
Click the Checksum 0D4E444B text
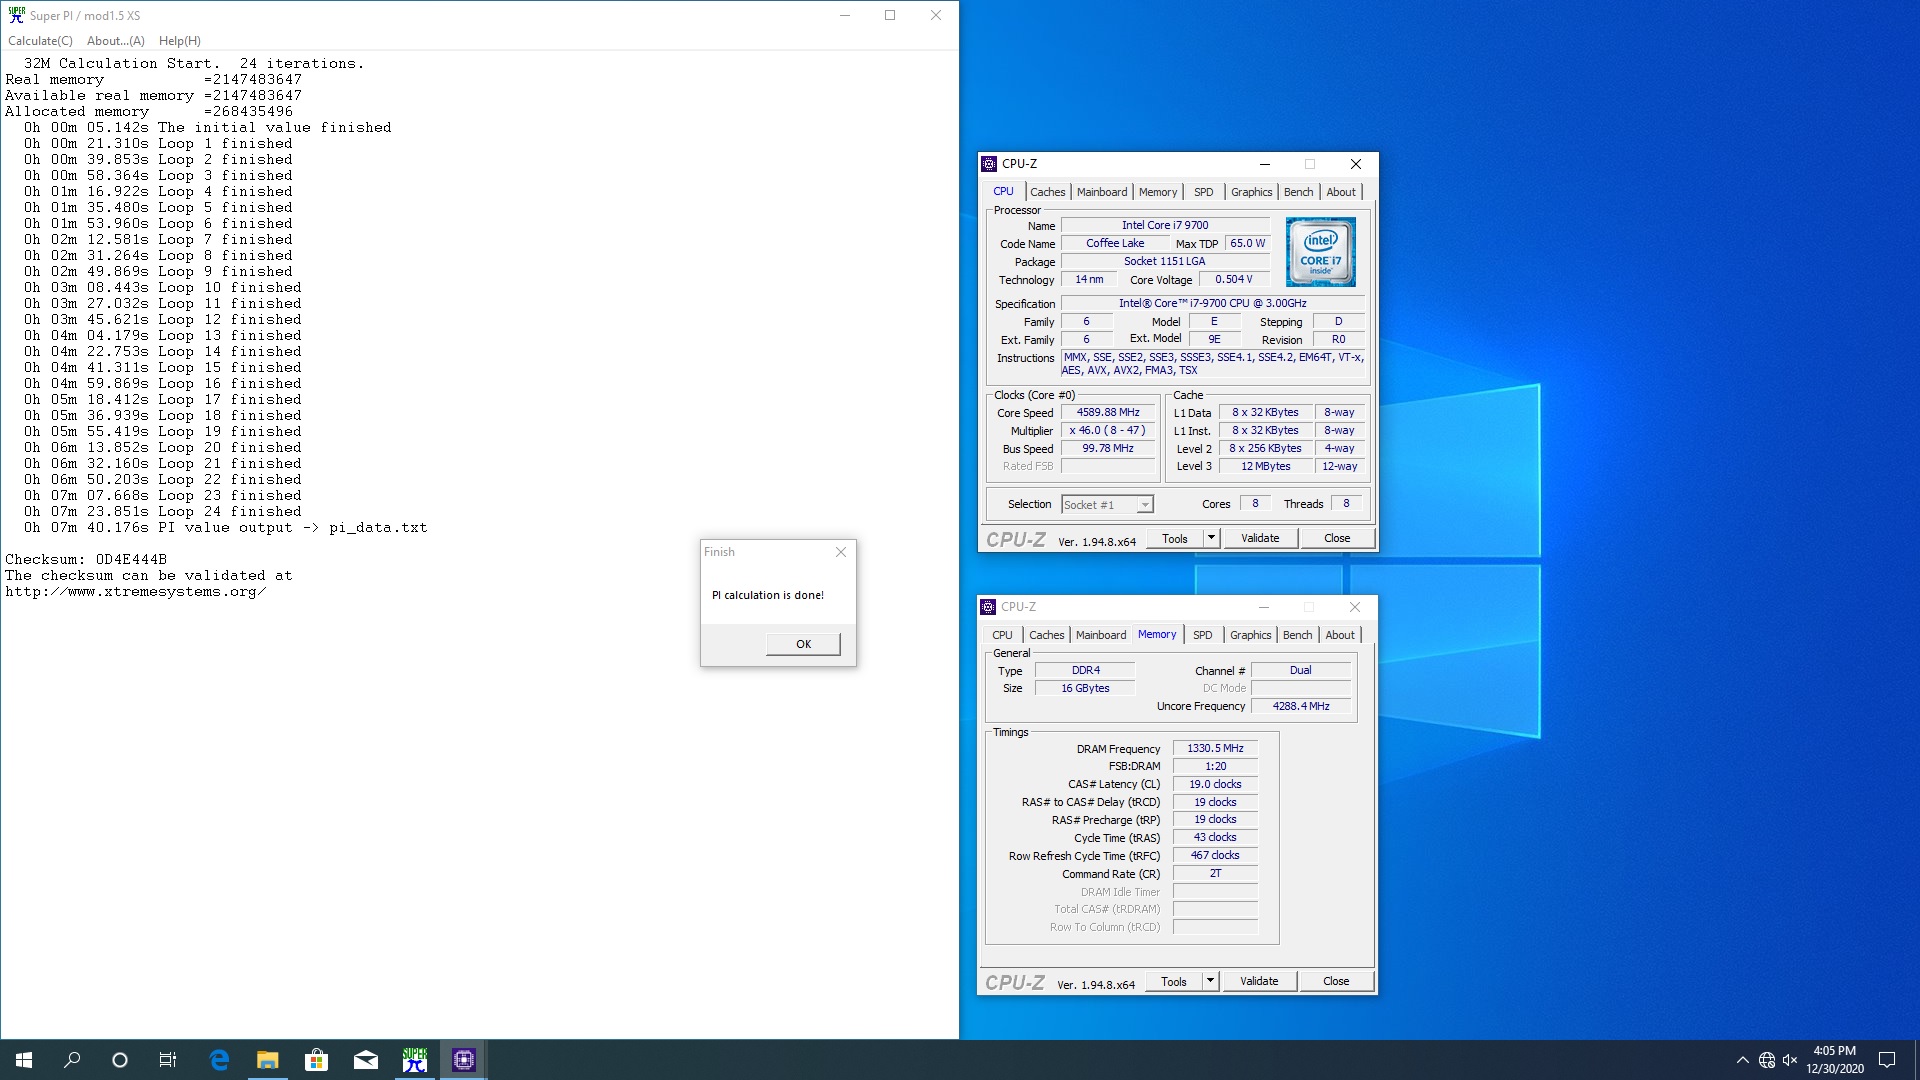86,560
